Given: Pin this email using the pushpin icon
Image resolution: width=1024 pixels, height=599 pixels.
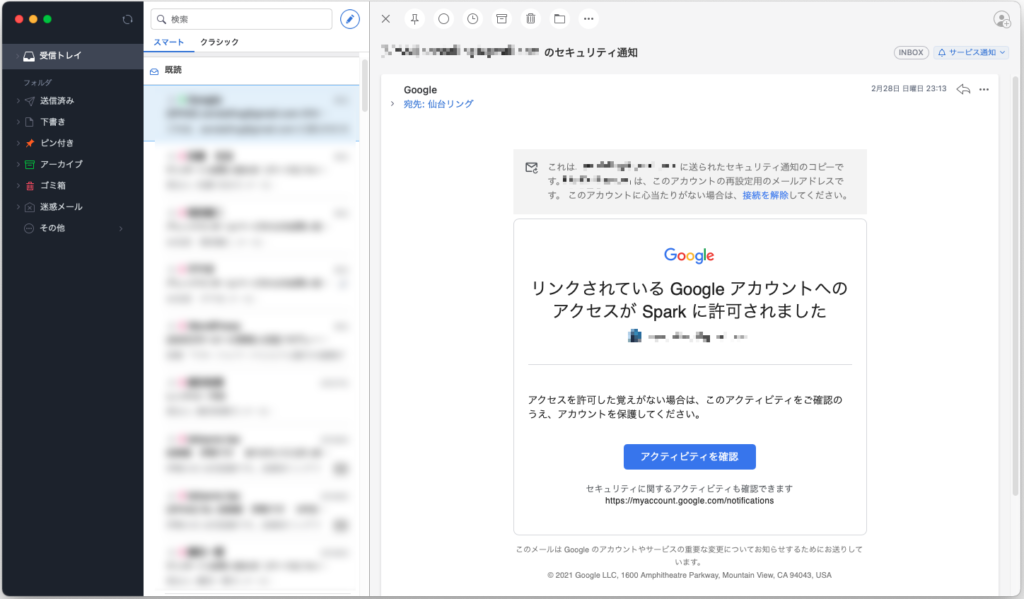Looking at the screenshot, I should pos(415,19).
